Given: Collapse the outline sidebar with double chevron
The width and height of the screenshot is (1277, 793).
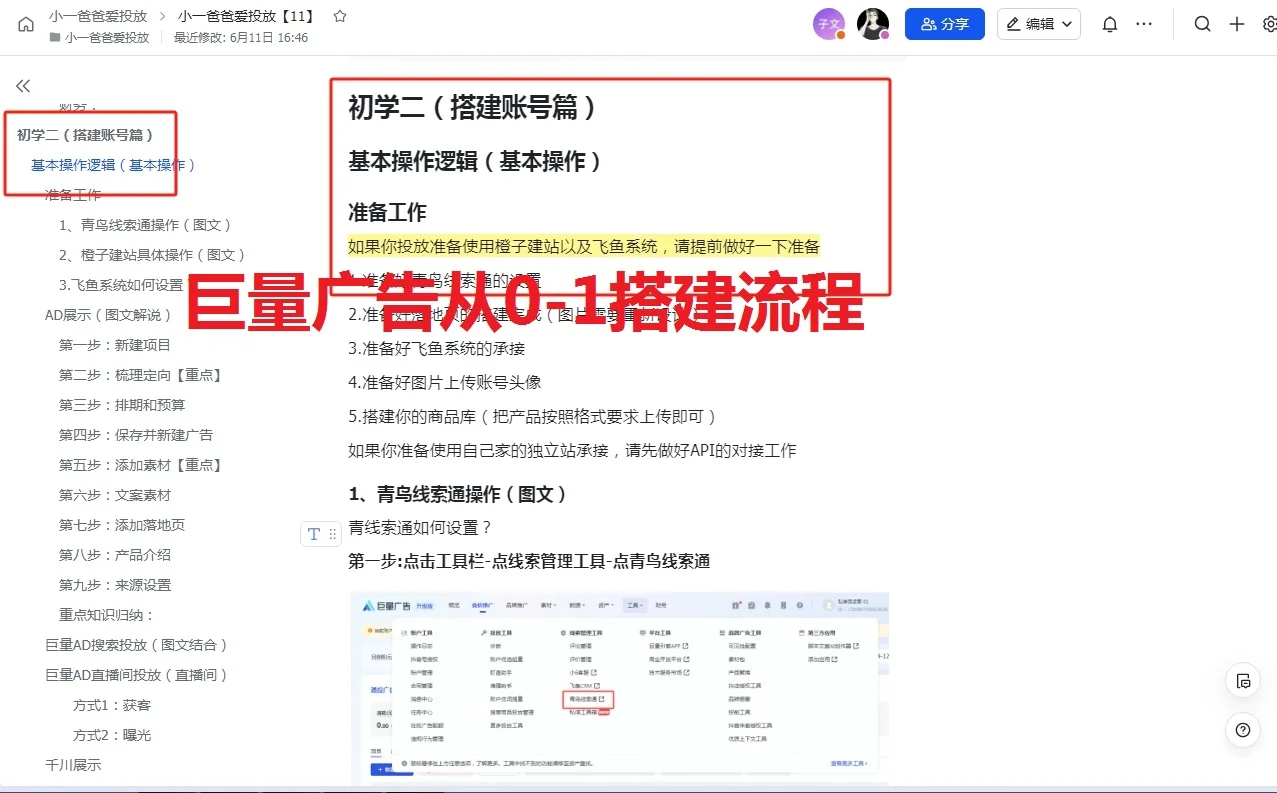Looking at the screenshot, I should tap(23, 86).
